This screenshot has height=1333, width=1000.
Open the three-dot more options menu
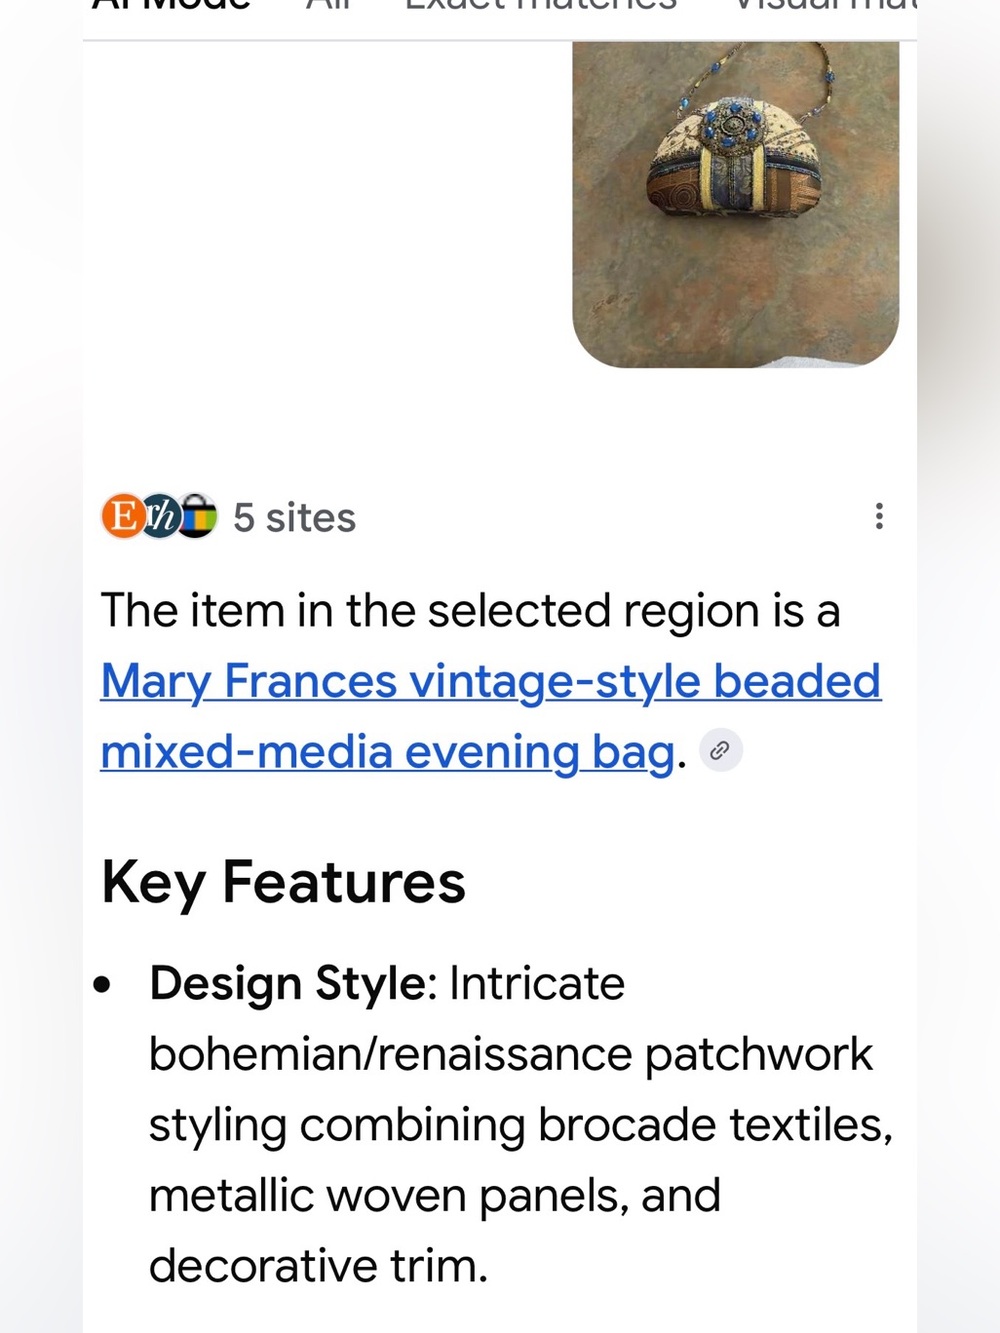(878, 516)
